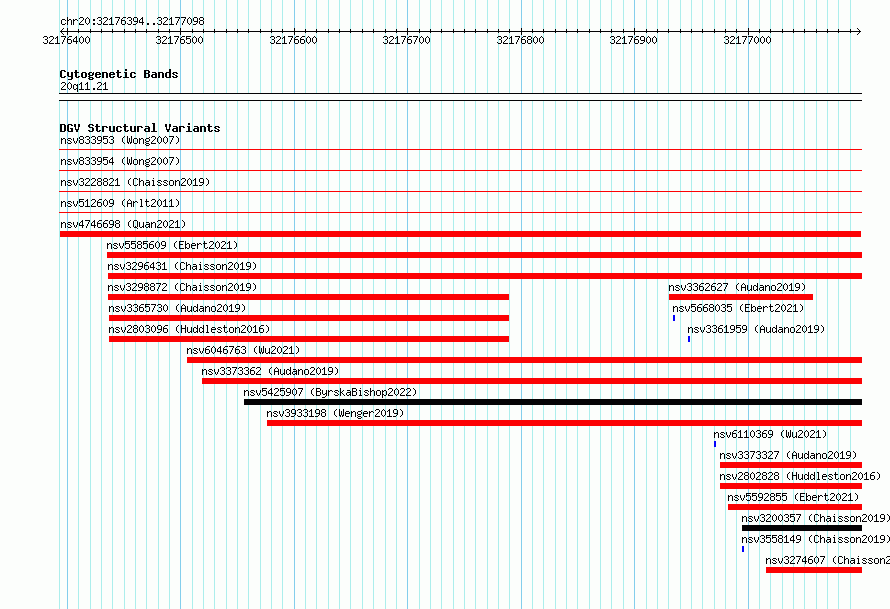
Task: Select nsv3200357 (Chaisson2019) label
Action: click(x=815, y=518)
